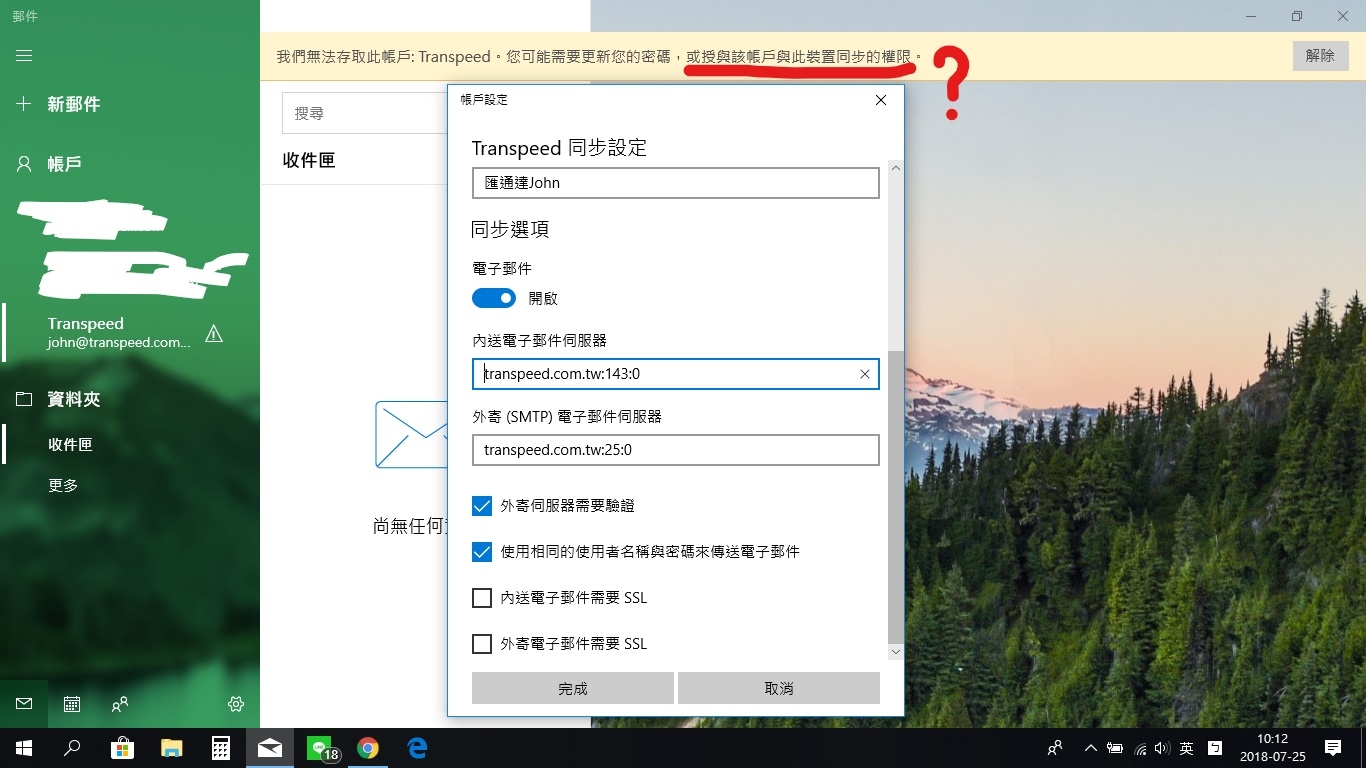This screenshot has height=768, width=1366.
Task: Open the Windows Start menu
Action: coord(24,748)
